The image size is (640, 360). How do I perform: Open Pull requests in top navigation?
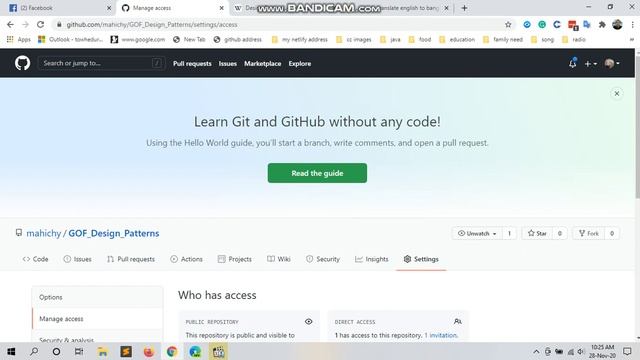click(x=192, y=64)
